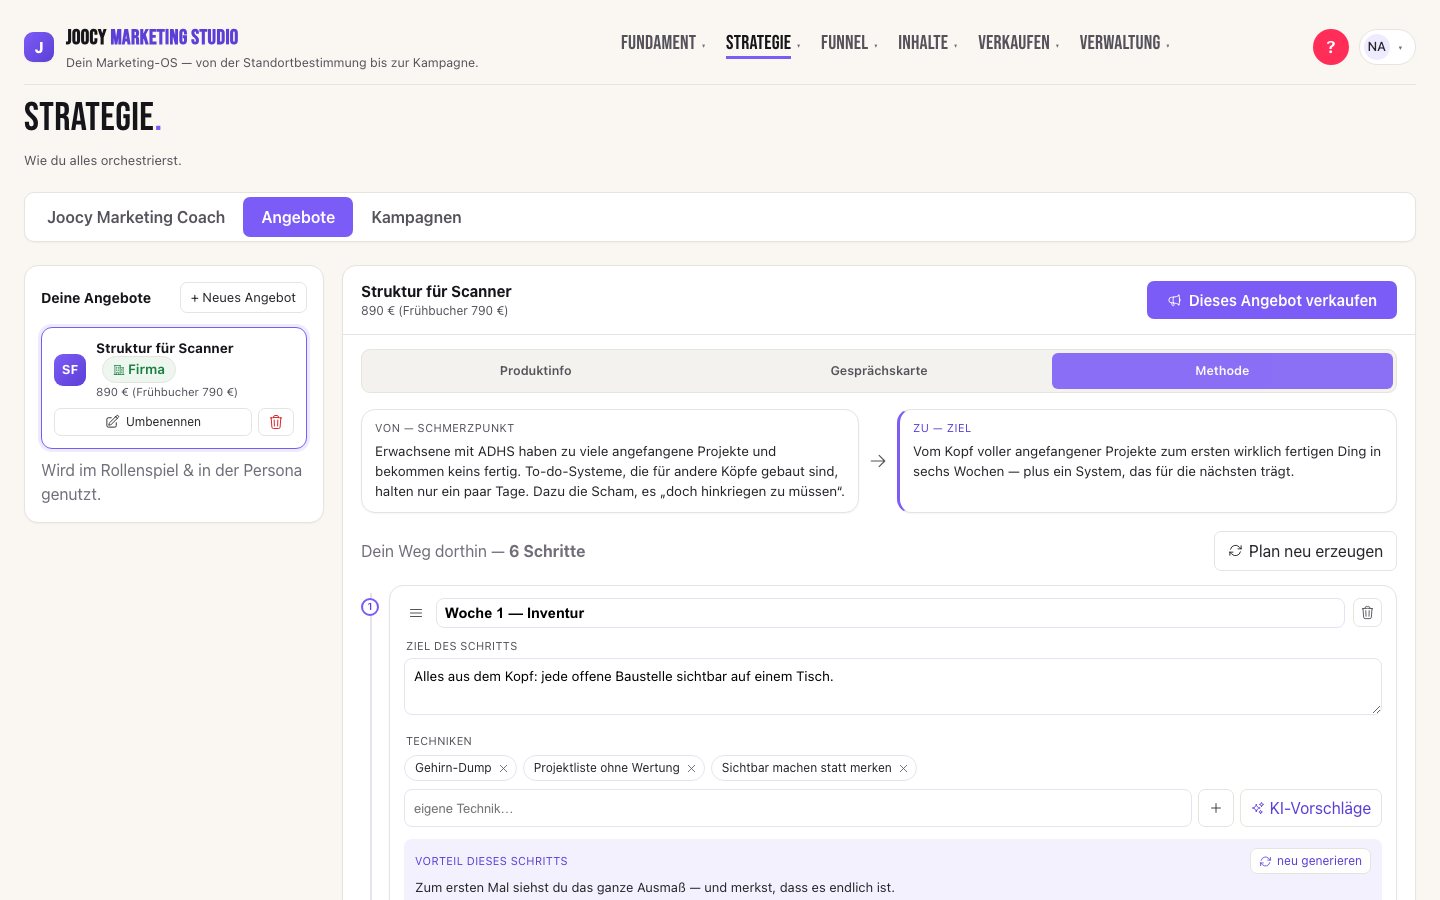Add custom technique with plus button
1440x900 pixels.
pos(1215,808)
